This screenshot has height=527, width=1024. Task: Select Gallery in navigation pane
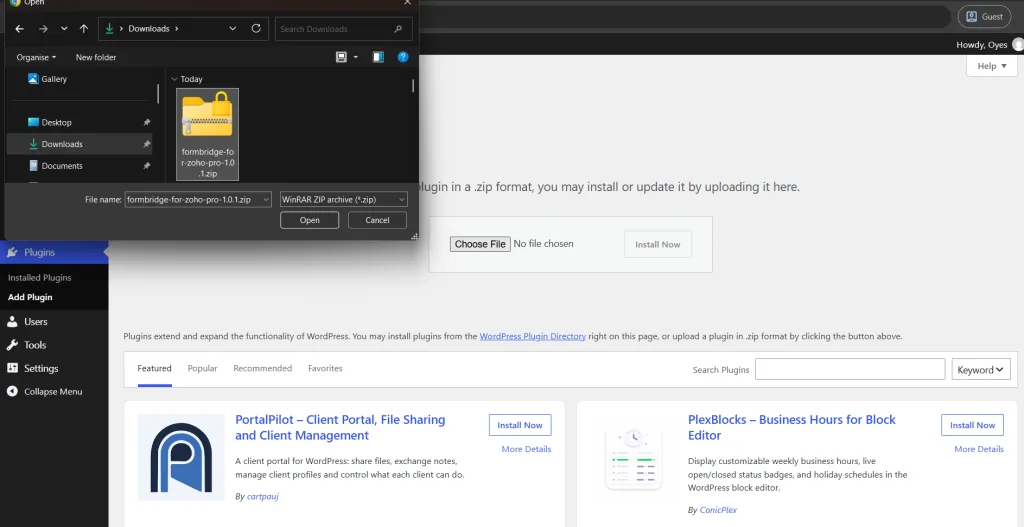pos(48,79)
